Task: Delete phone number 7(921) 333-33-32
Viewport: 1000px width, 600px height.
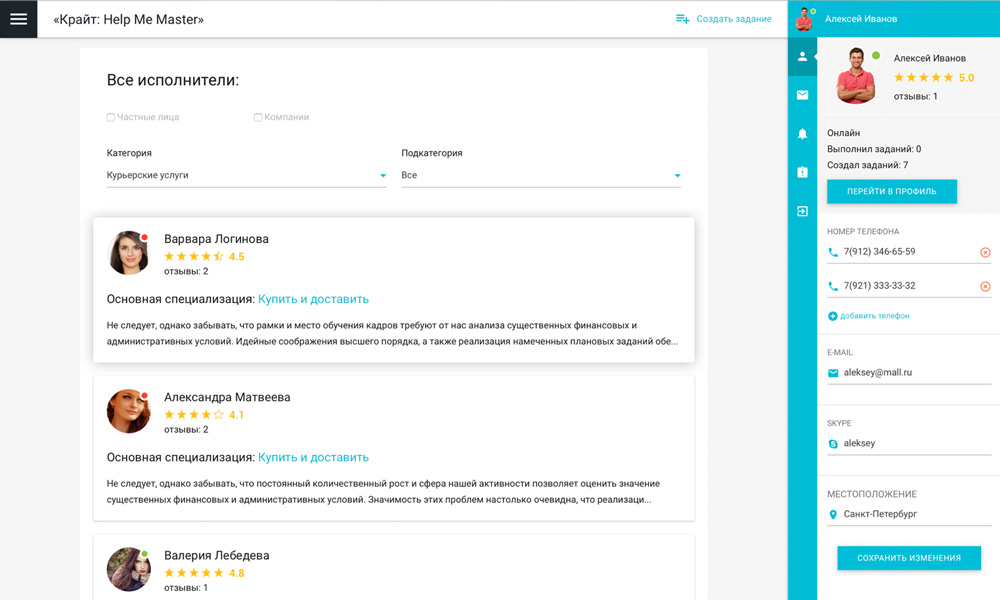Action: pos(985,287)
